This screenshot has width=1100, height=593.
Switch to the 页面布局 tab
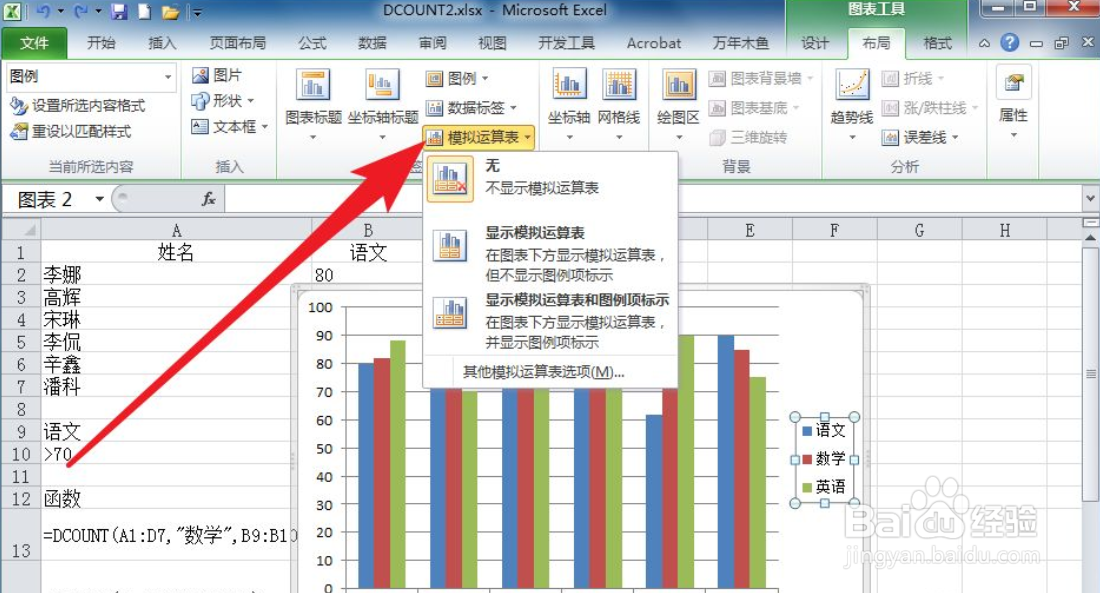click(x=238, y=44)
